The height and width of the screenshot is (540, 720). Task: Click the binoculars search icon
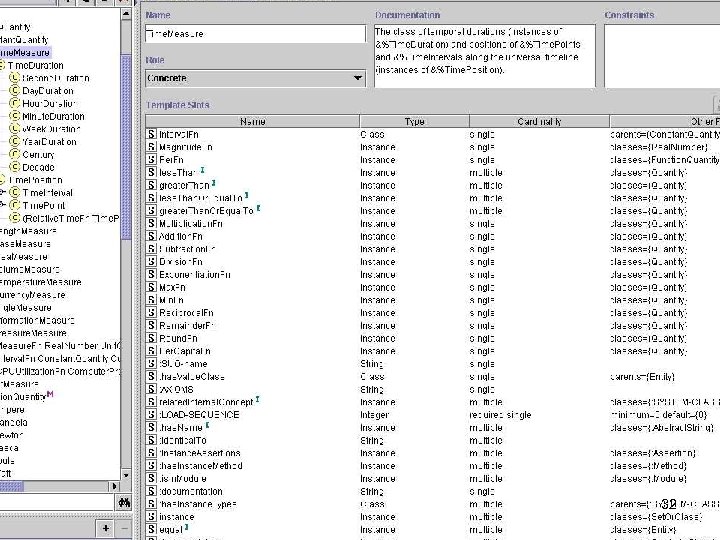coord(124,502)
